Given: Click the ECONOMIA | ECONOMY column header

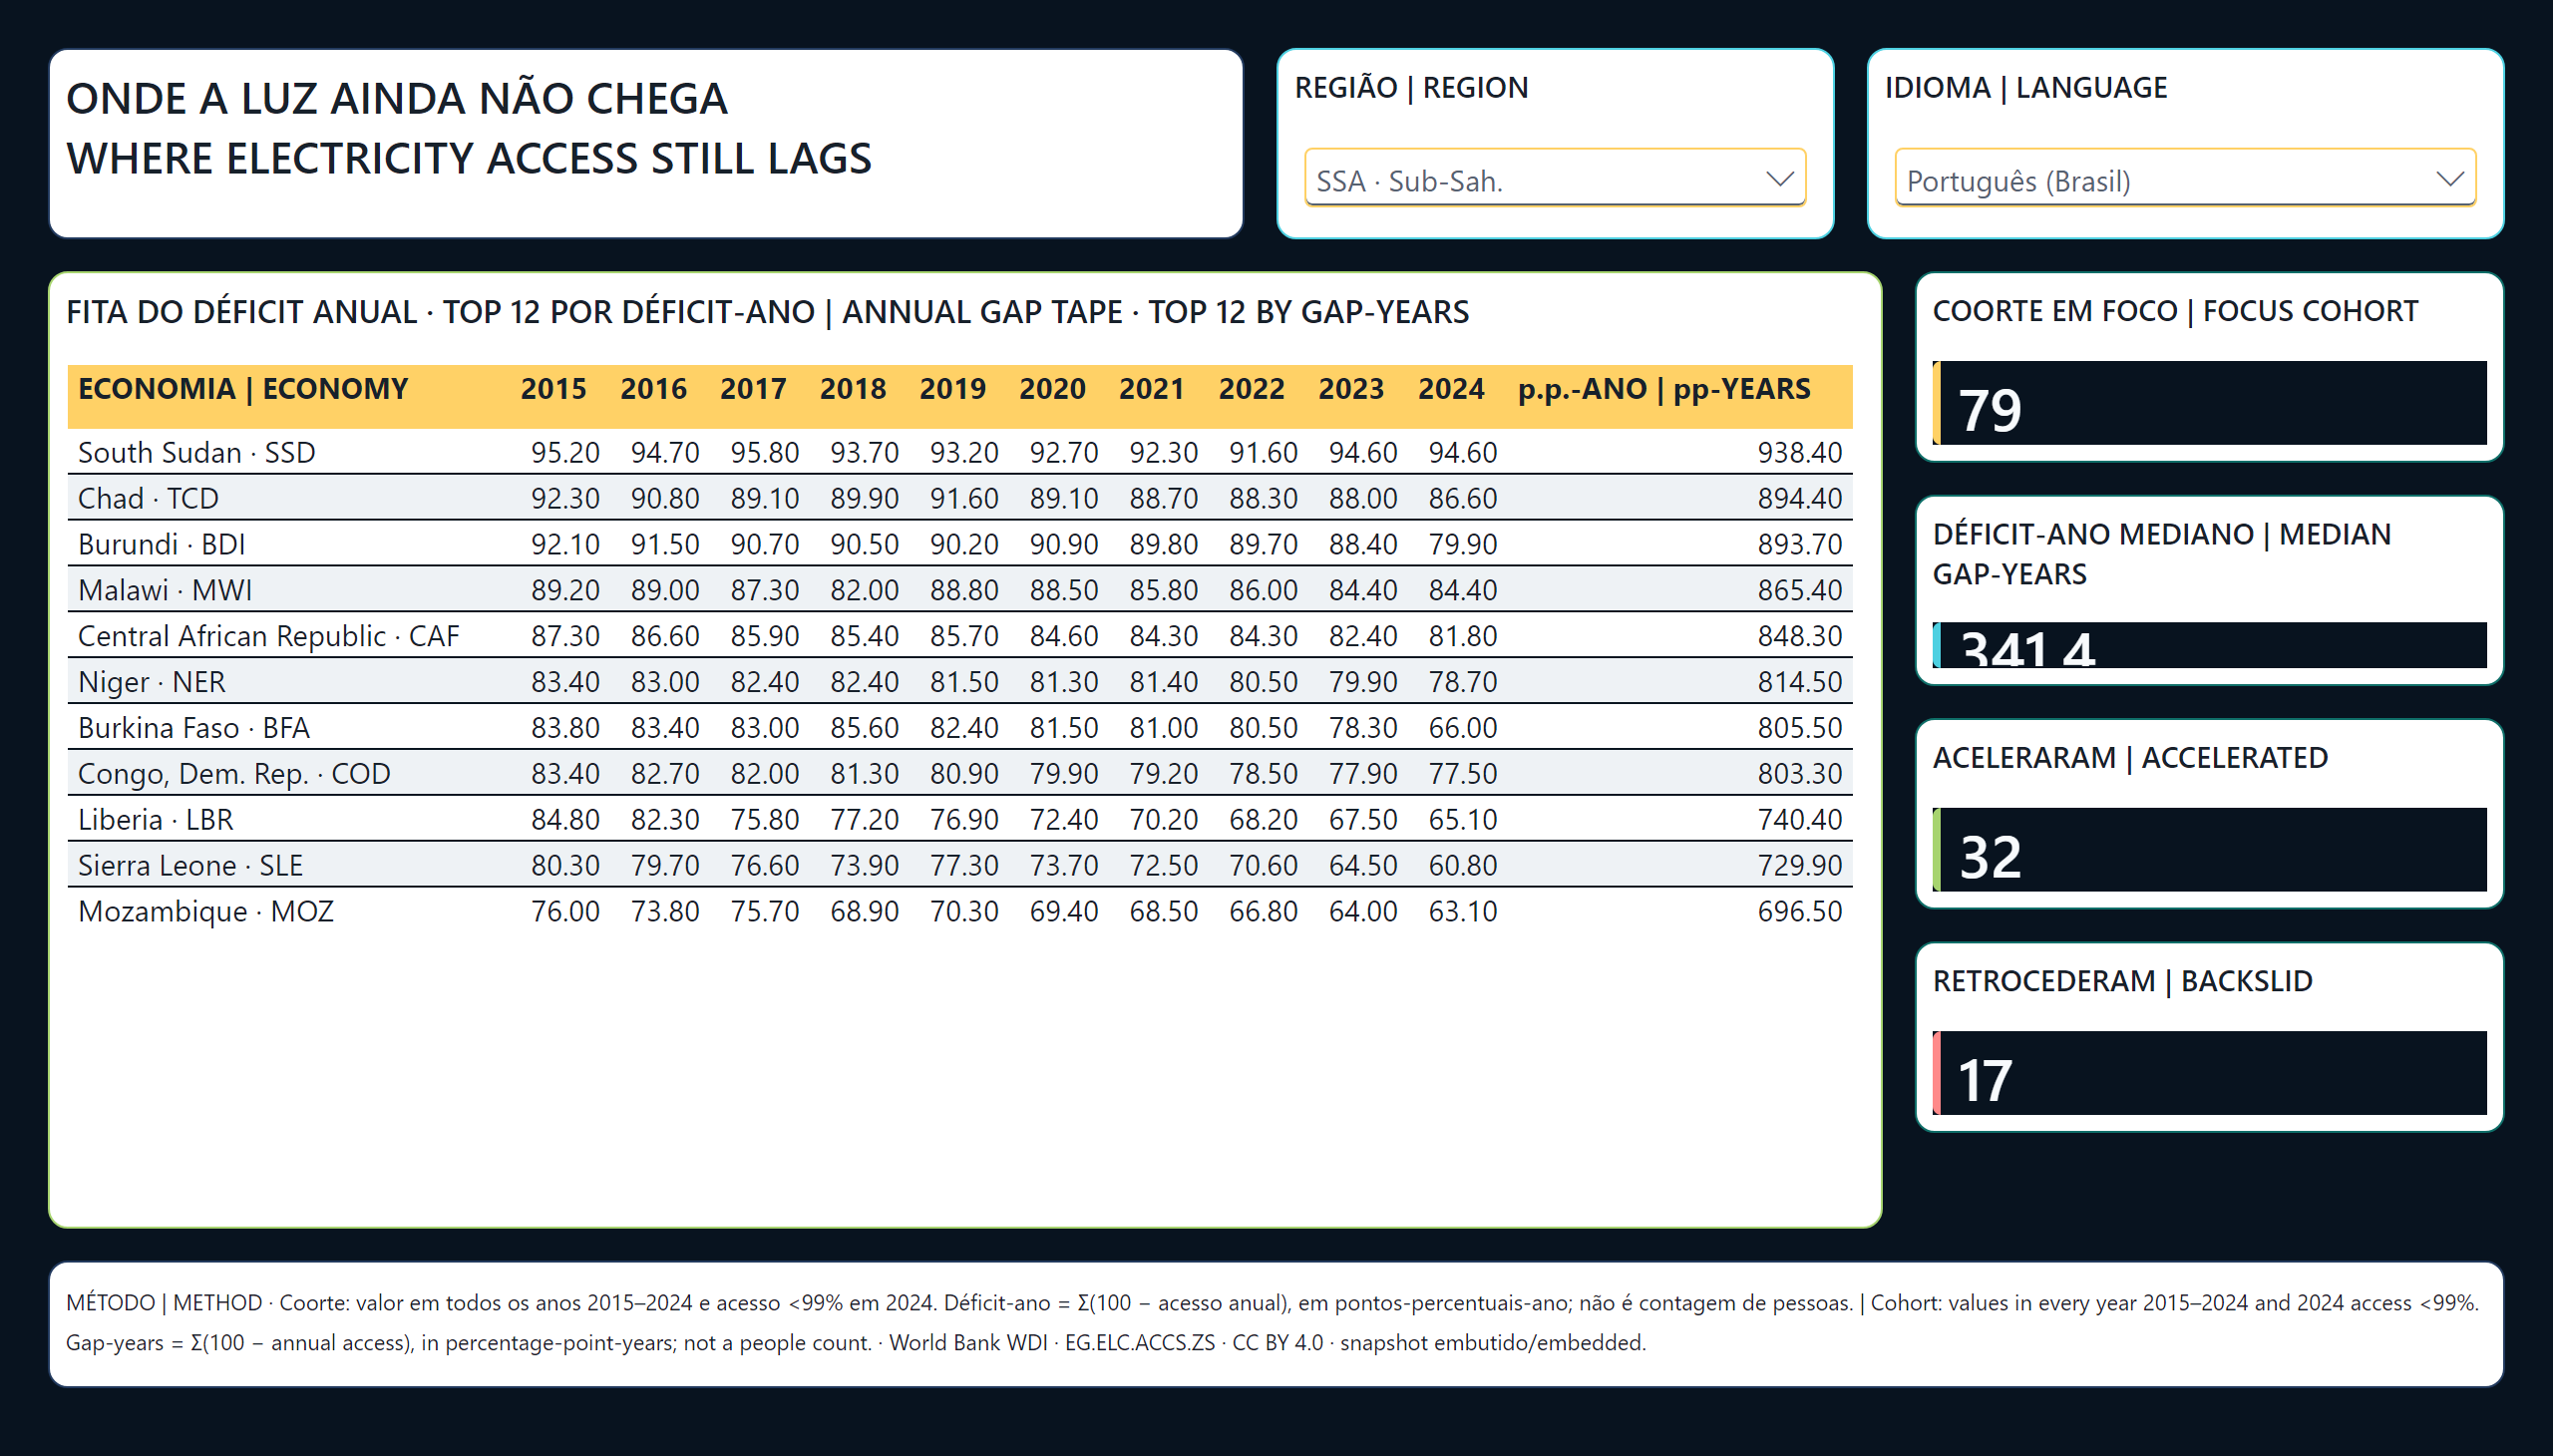Looking at the screenshot, I should coord(243,388).
